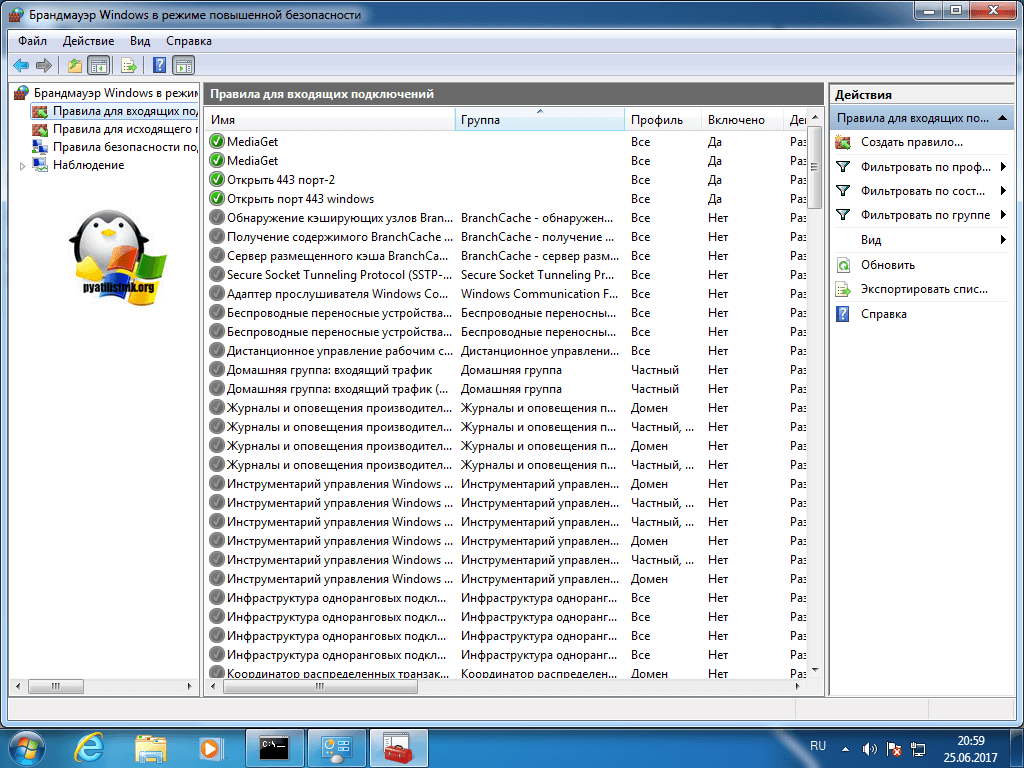Click the 'Обновить' refresh icon in Actions pane

(843, 266)
